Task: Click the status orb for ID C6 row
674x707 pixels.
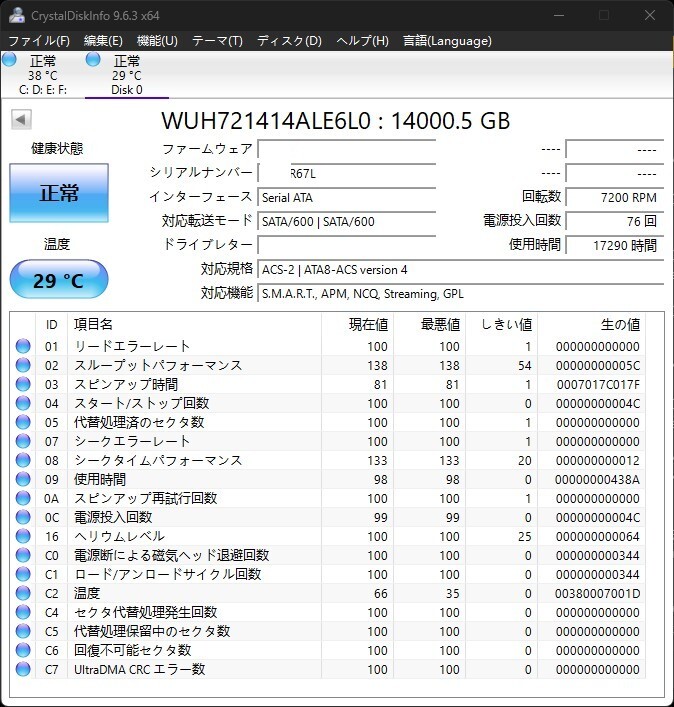Action: tap(23, 650)
